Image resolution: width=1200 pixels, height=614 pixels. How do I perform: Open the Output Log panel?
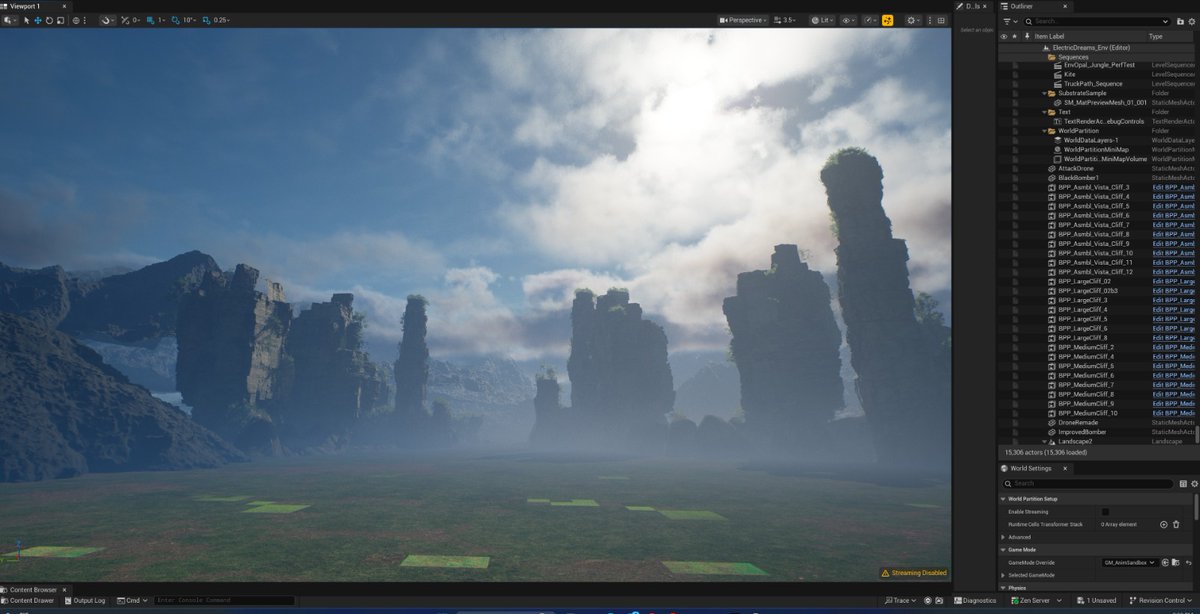[x=88, y=601]
